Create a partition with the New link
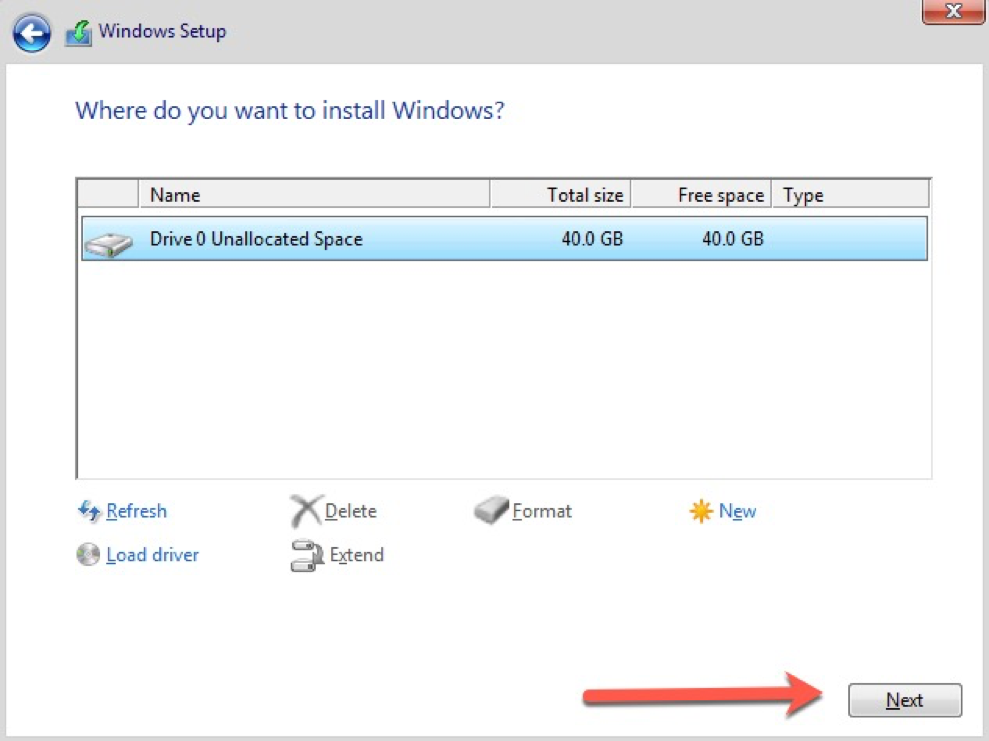989x741 pixels. coord(737,511)
